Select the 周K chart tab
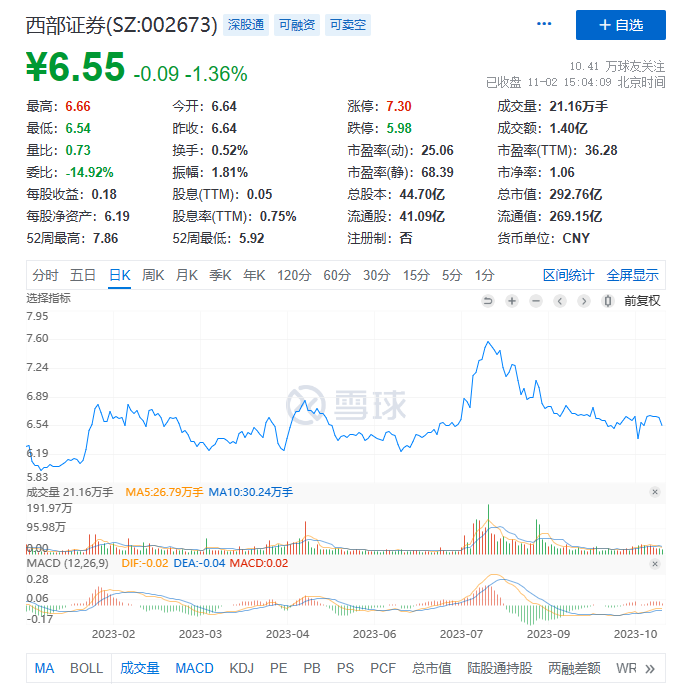 [153, 275]
